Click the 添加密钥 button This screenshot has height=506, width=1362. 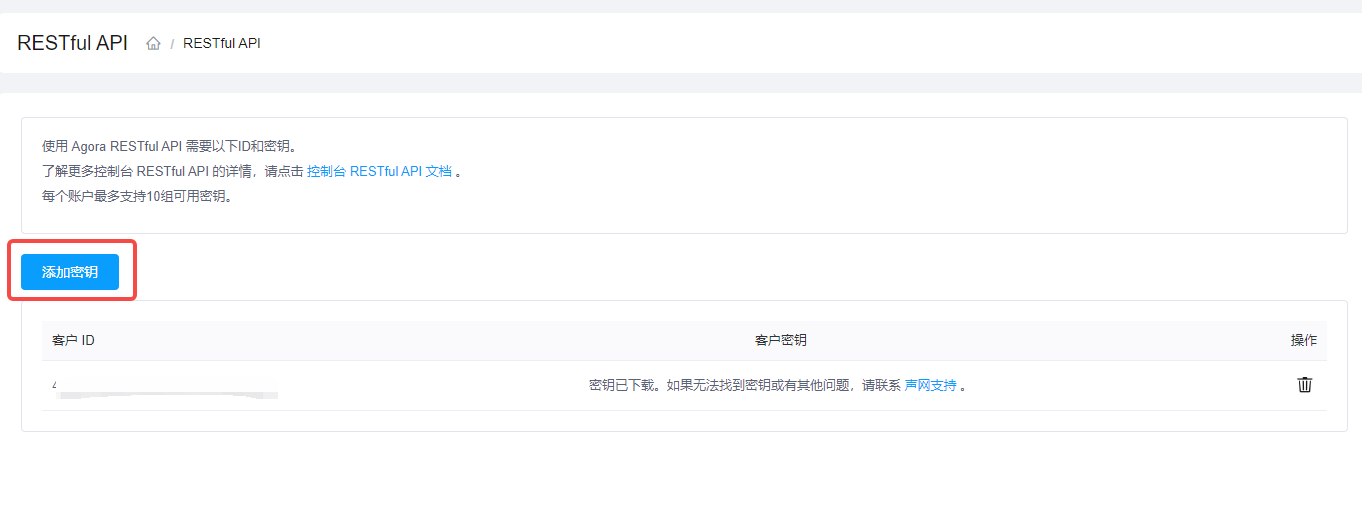(x=70, y=272)
